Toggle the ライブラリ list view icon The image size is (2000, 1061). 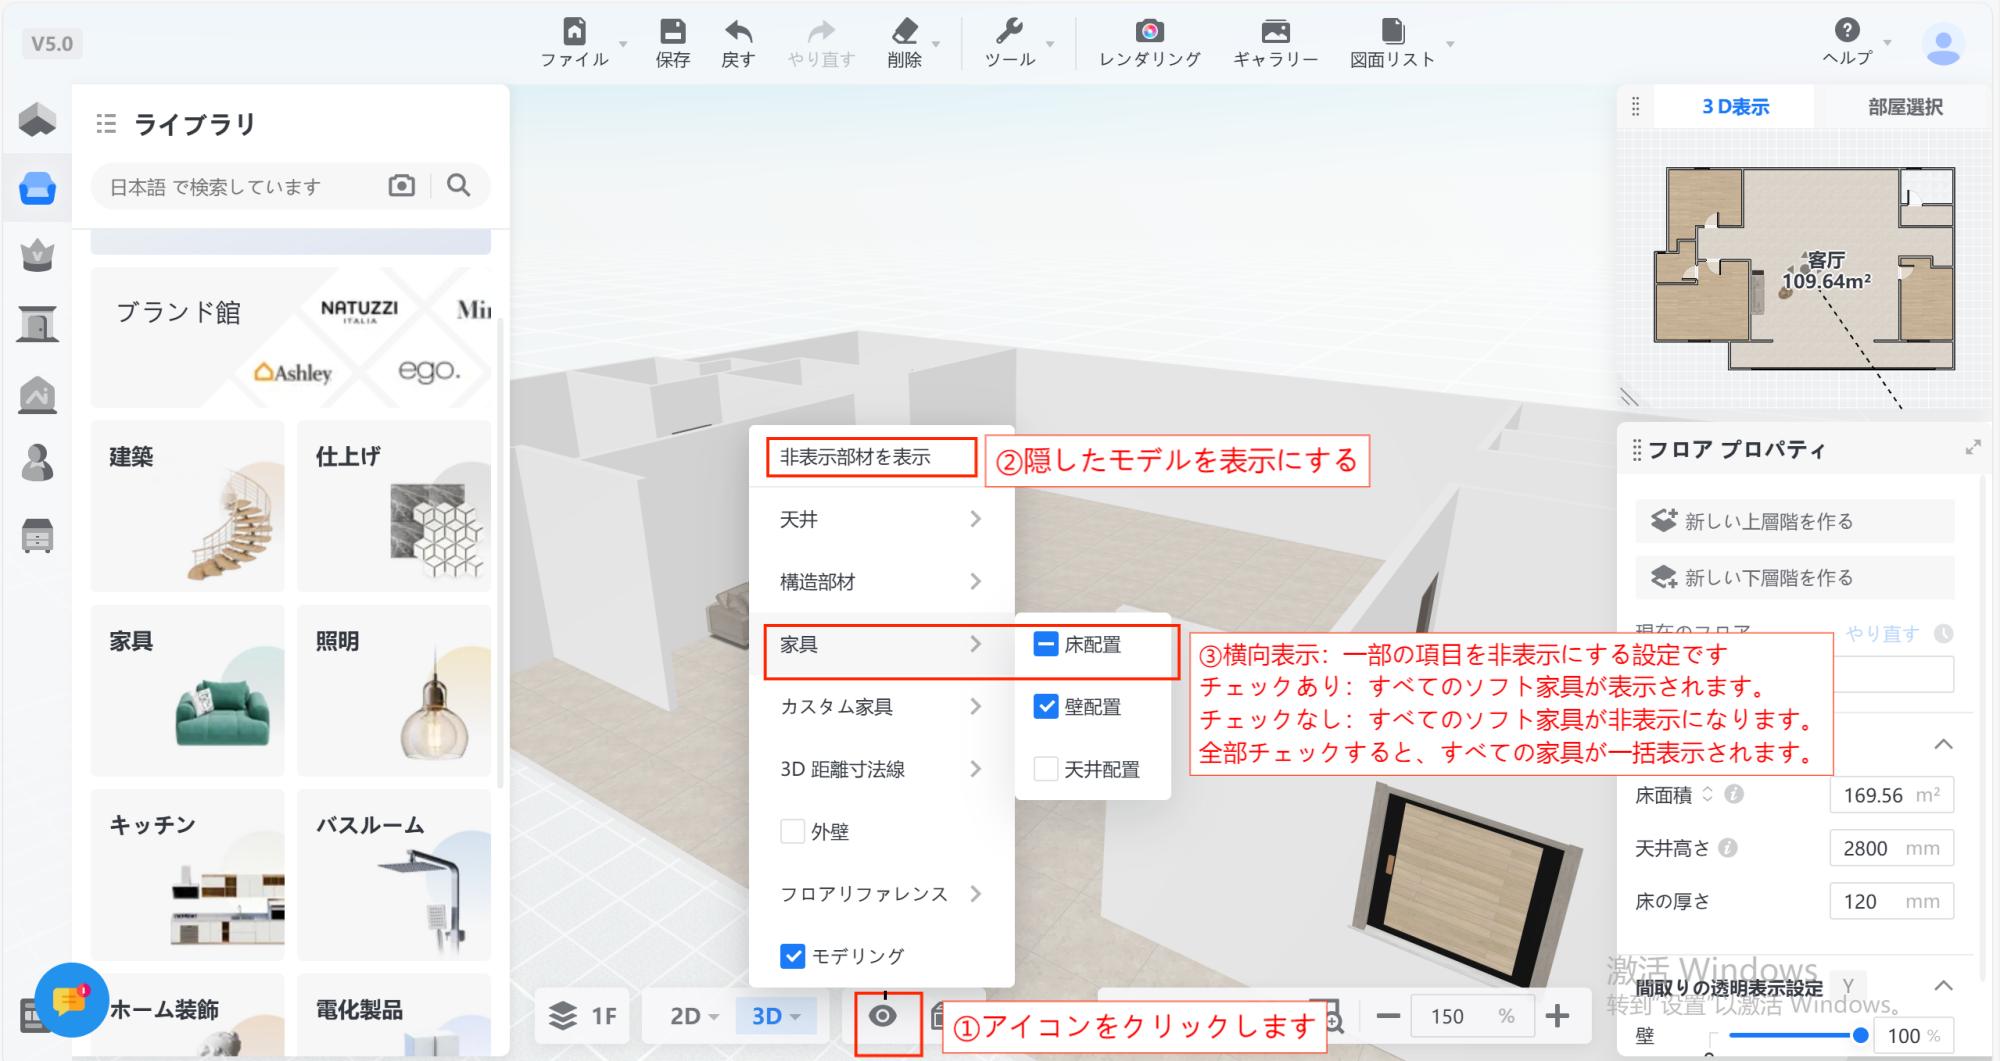pyautogui.click(x=106, y=124)
